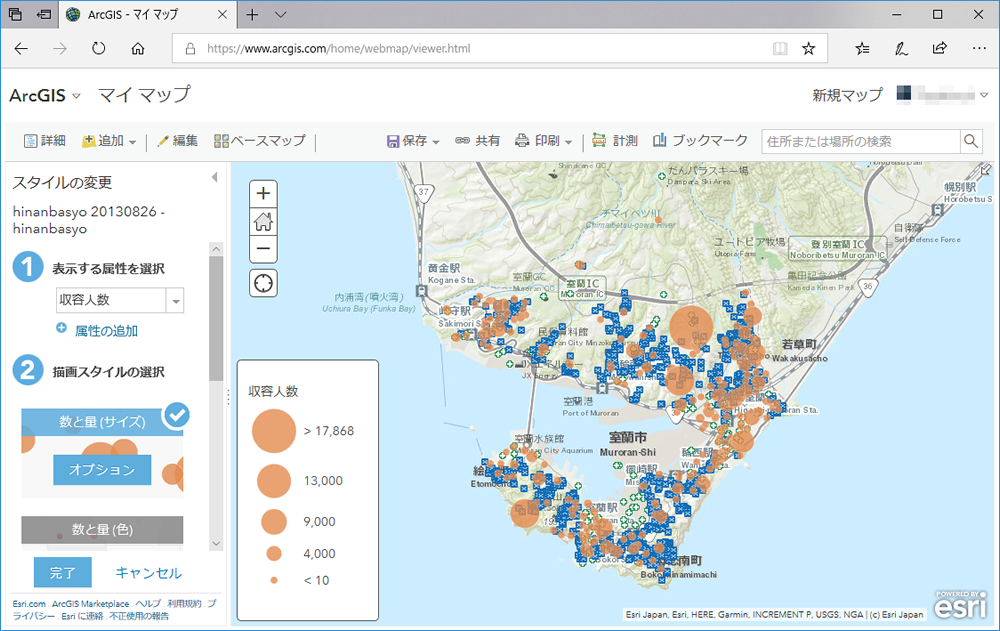Screen dimensions: 1000x631
Task: Open the 計測 measure tool
Action: click(x=615, y=141)
